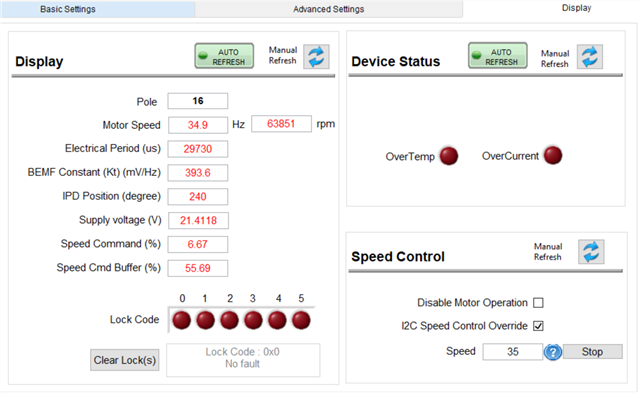Open the blue help icon beside Speed
Viewport: 640px width, 393px height.
point(553,352)
